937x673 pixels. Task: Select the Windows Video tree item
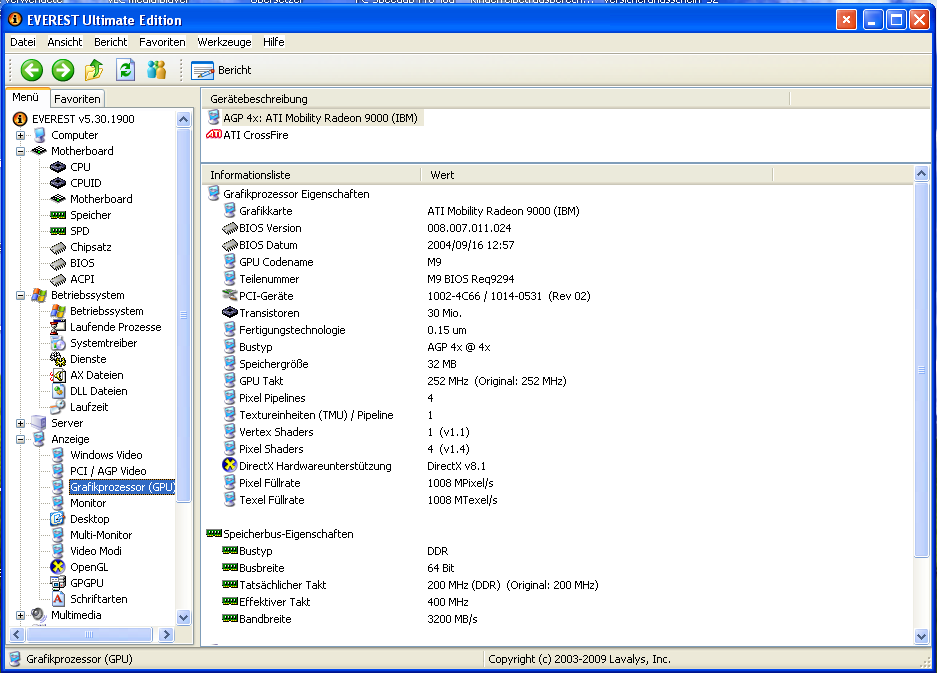(x=106, y=455)
